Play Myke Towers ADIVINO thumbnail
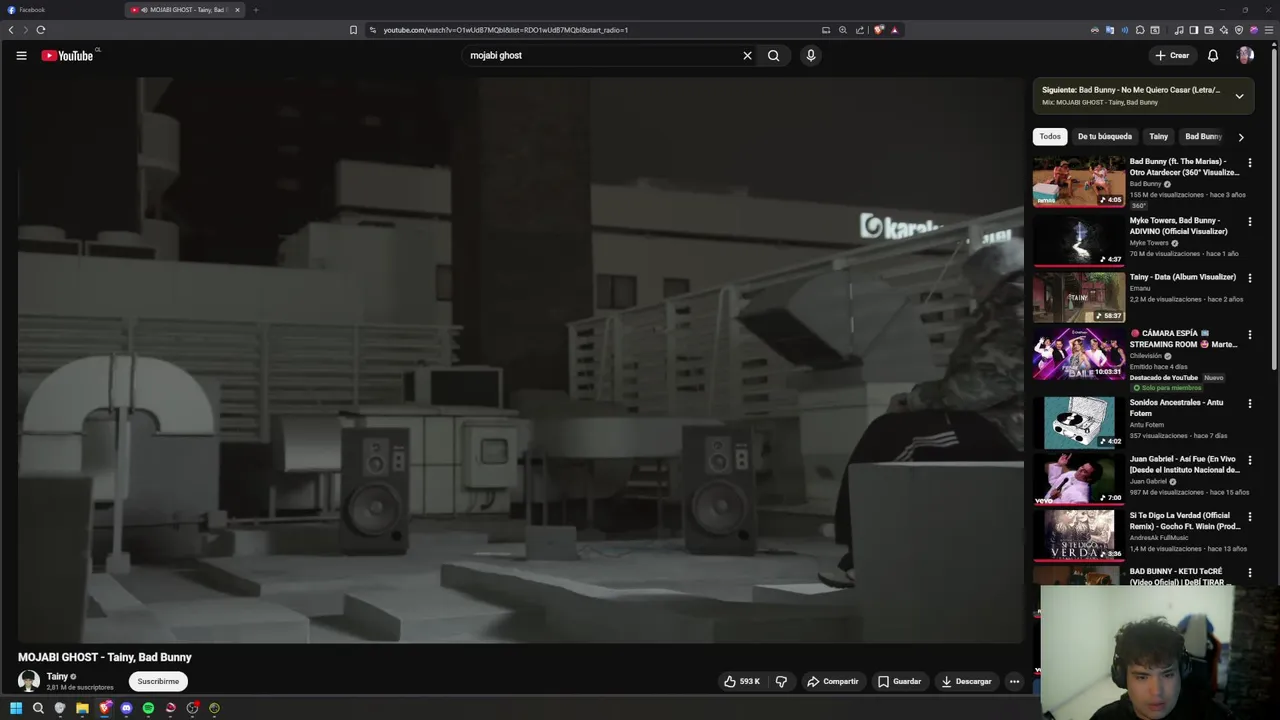Image resolution: width=1280 pixels, height=720 pixels. click(x=1079, y=240)
